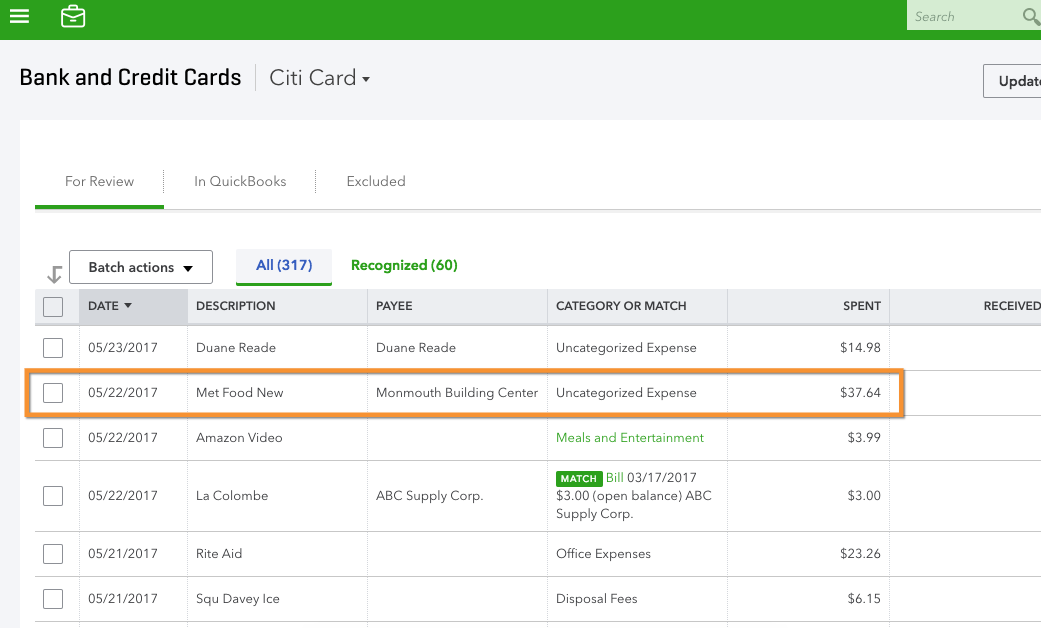Open the Batch actions dropdown
Viewport: 1041px width, 628px height.
click(x=140, y=267)
